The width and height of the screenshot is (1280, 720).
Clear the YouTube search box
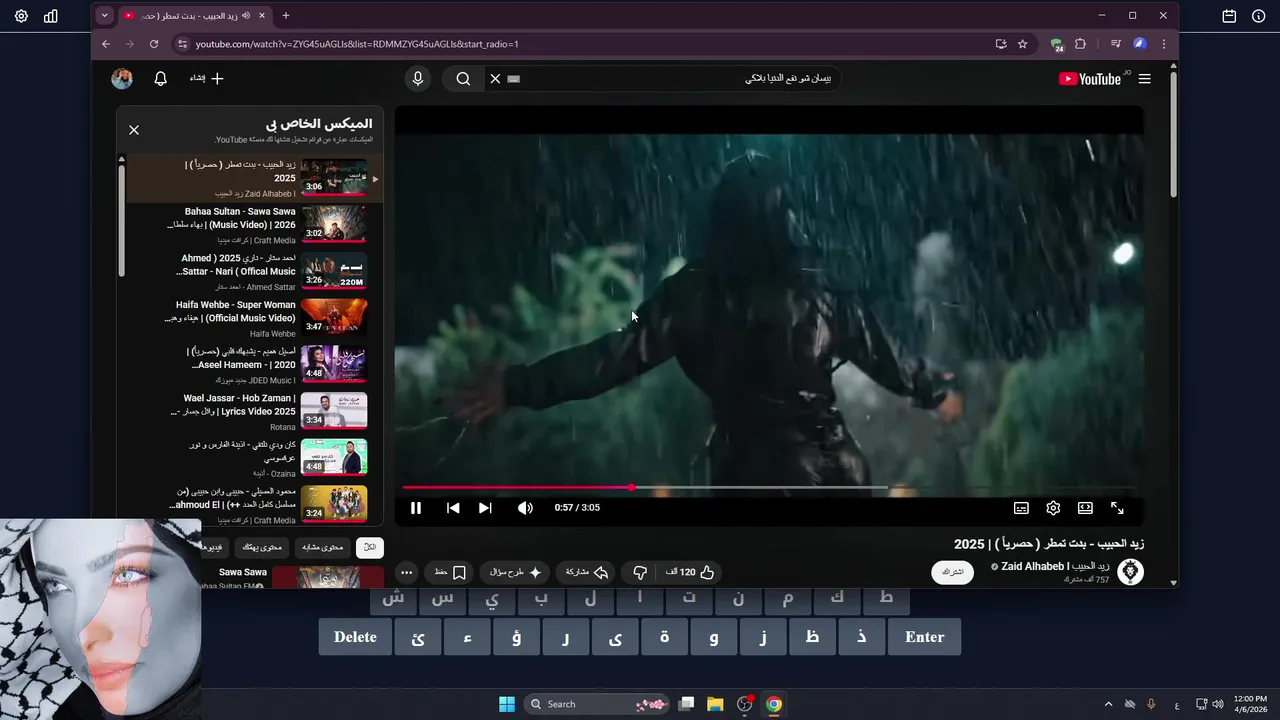(495, 79)
